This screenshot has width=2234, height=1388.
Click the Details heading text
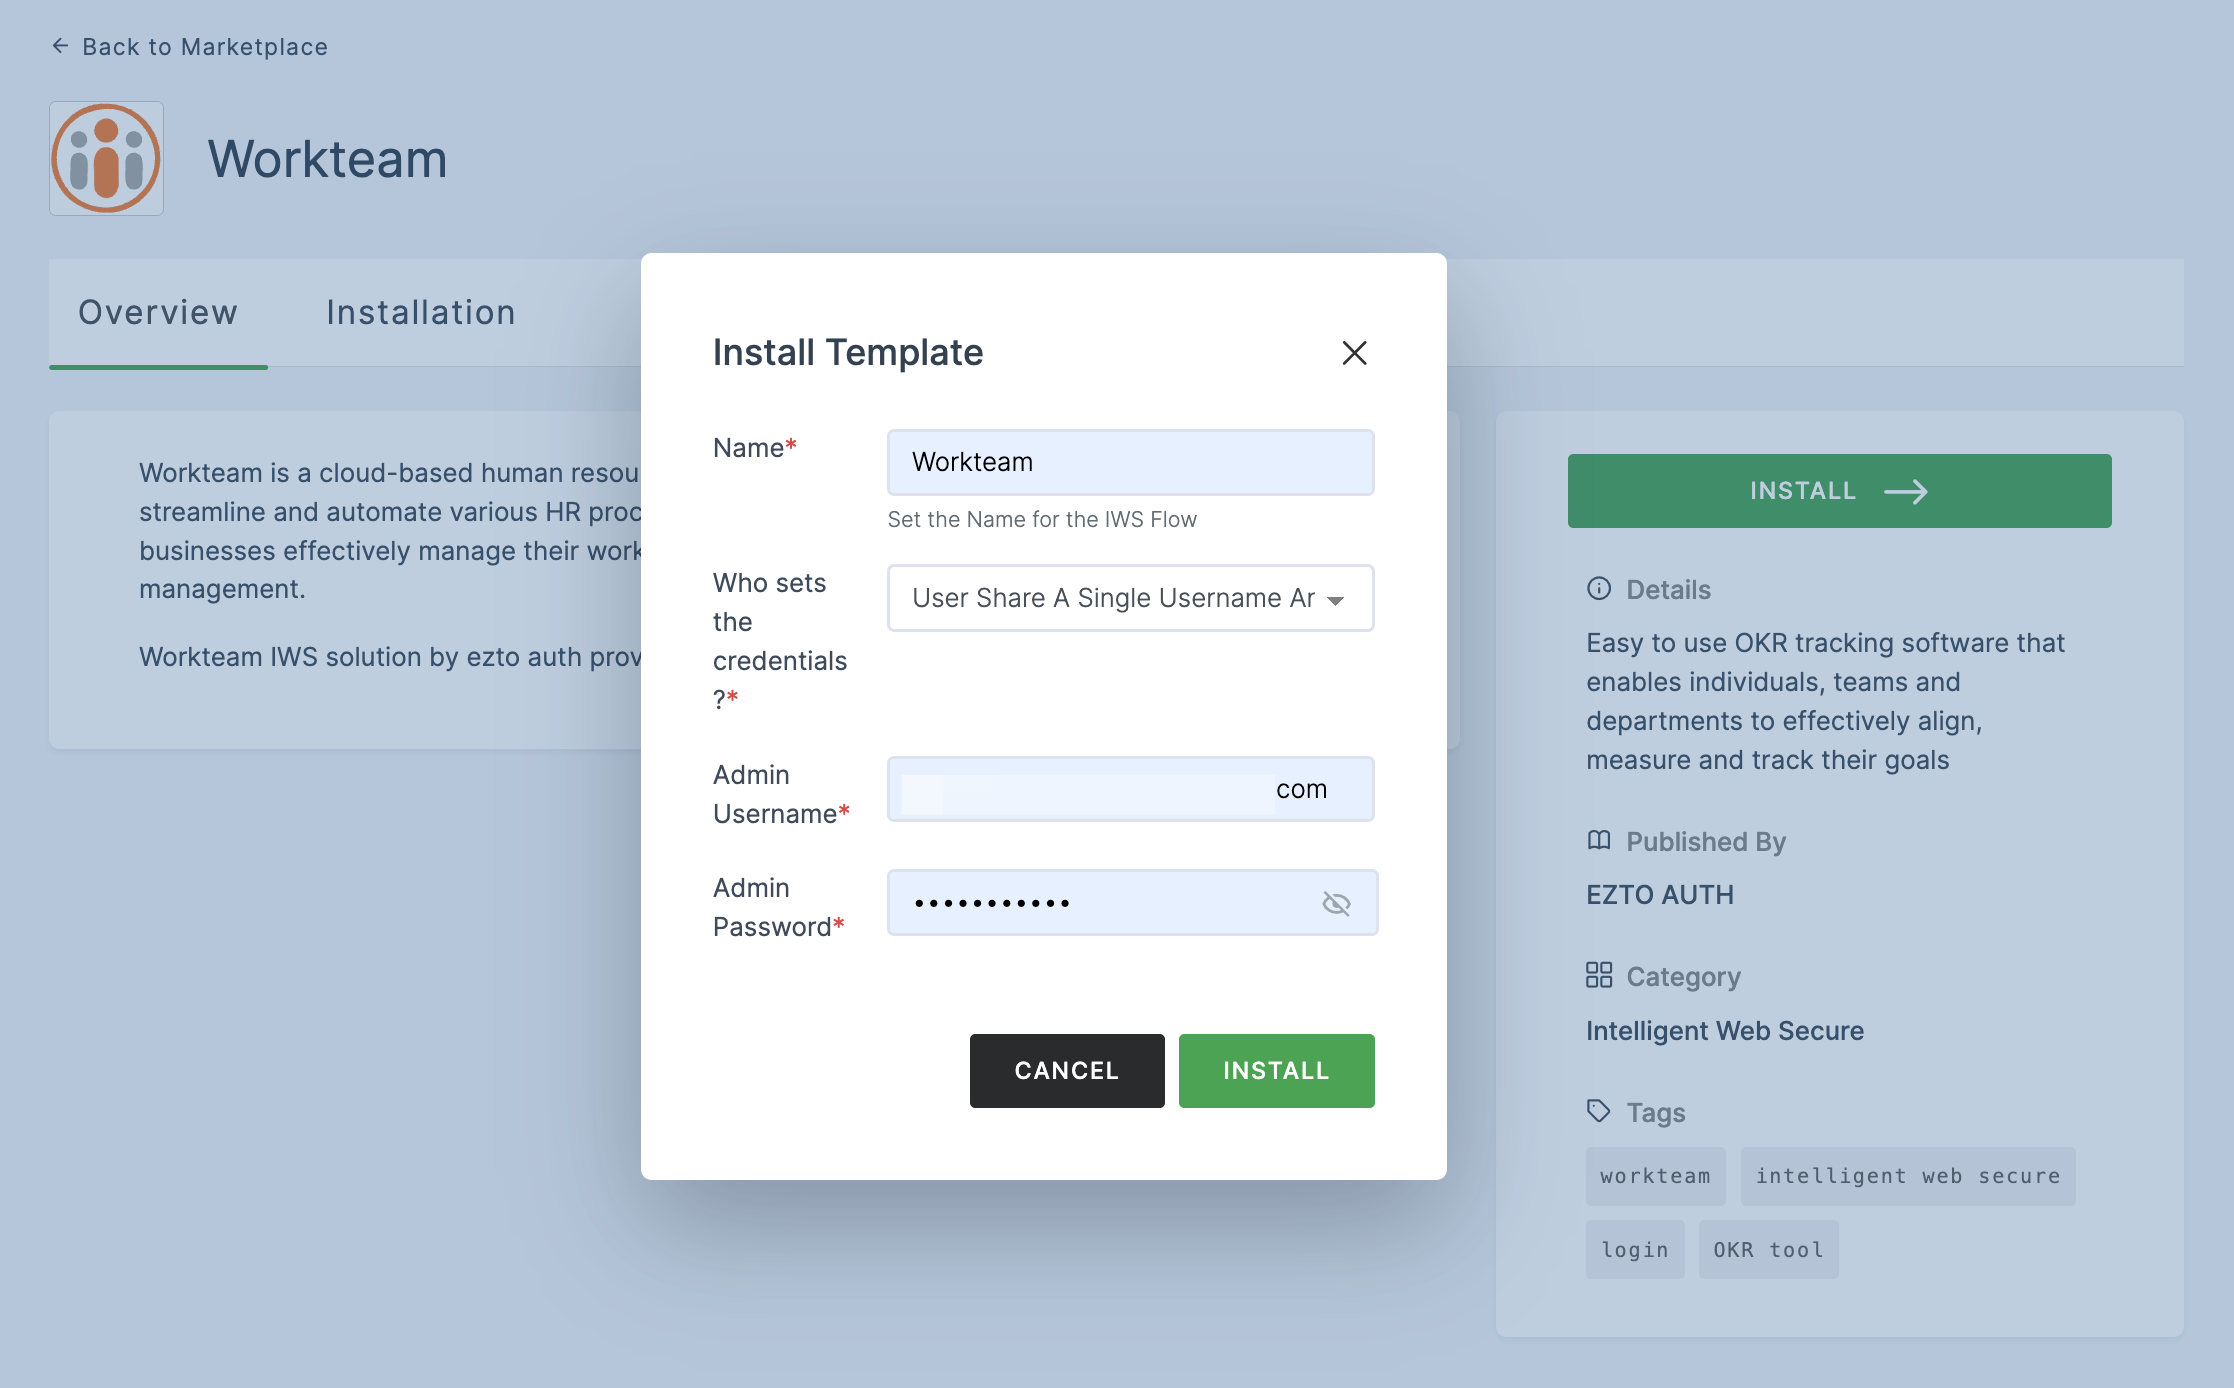[1668, 590]
